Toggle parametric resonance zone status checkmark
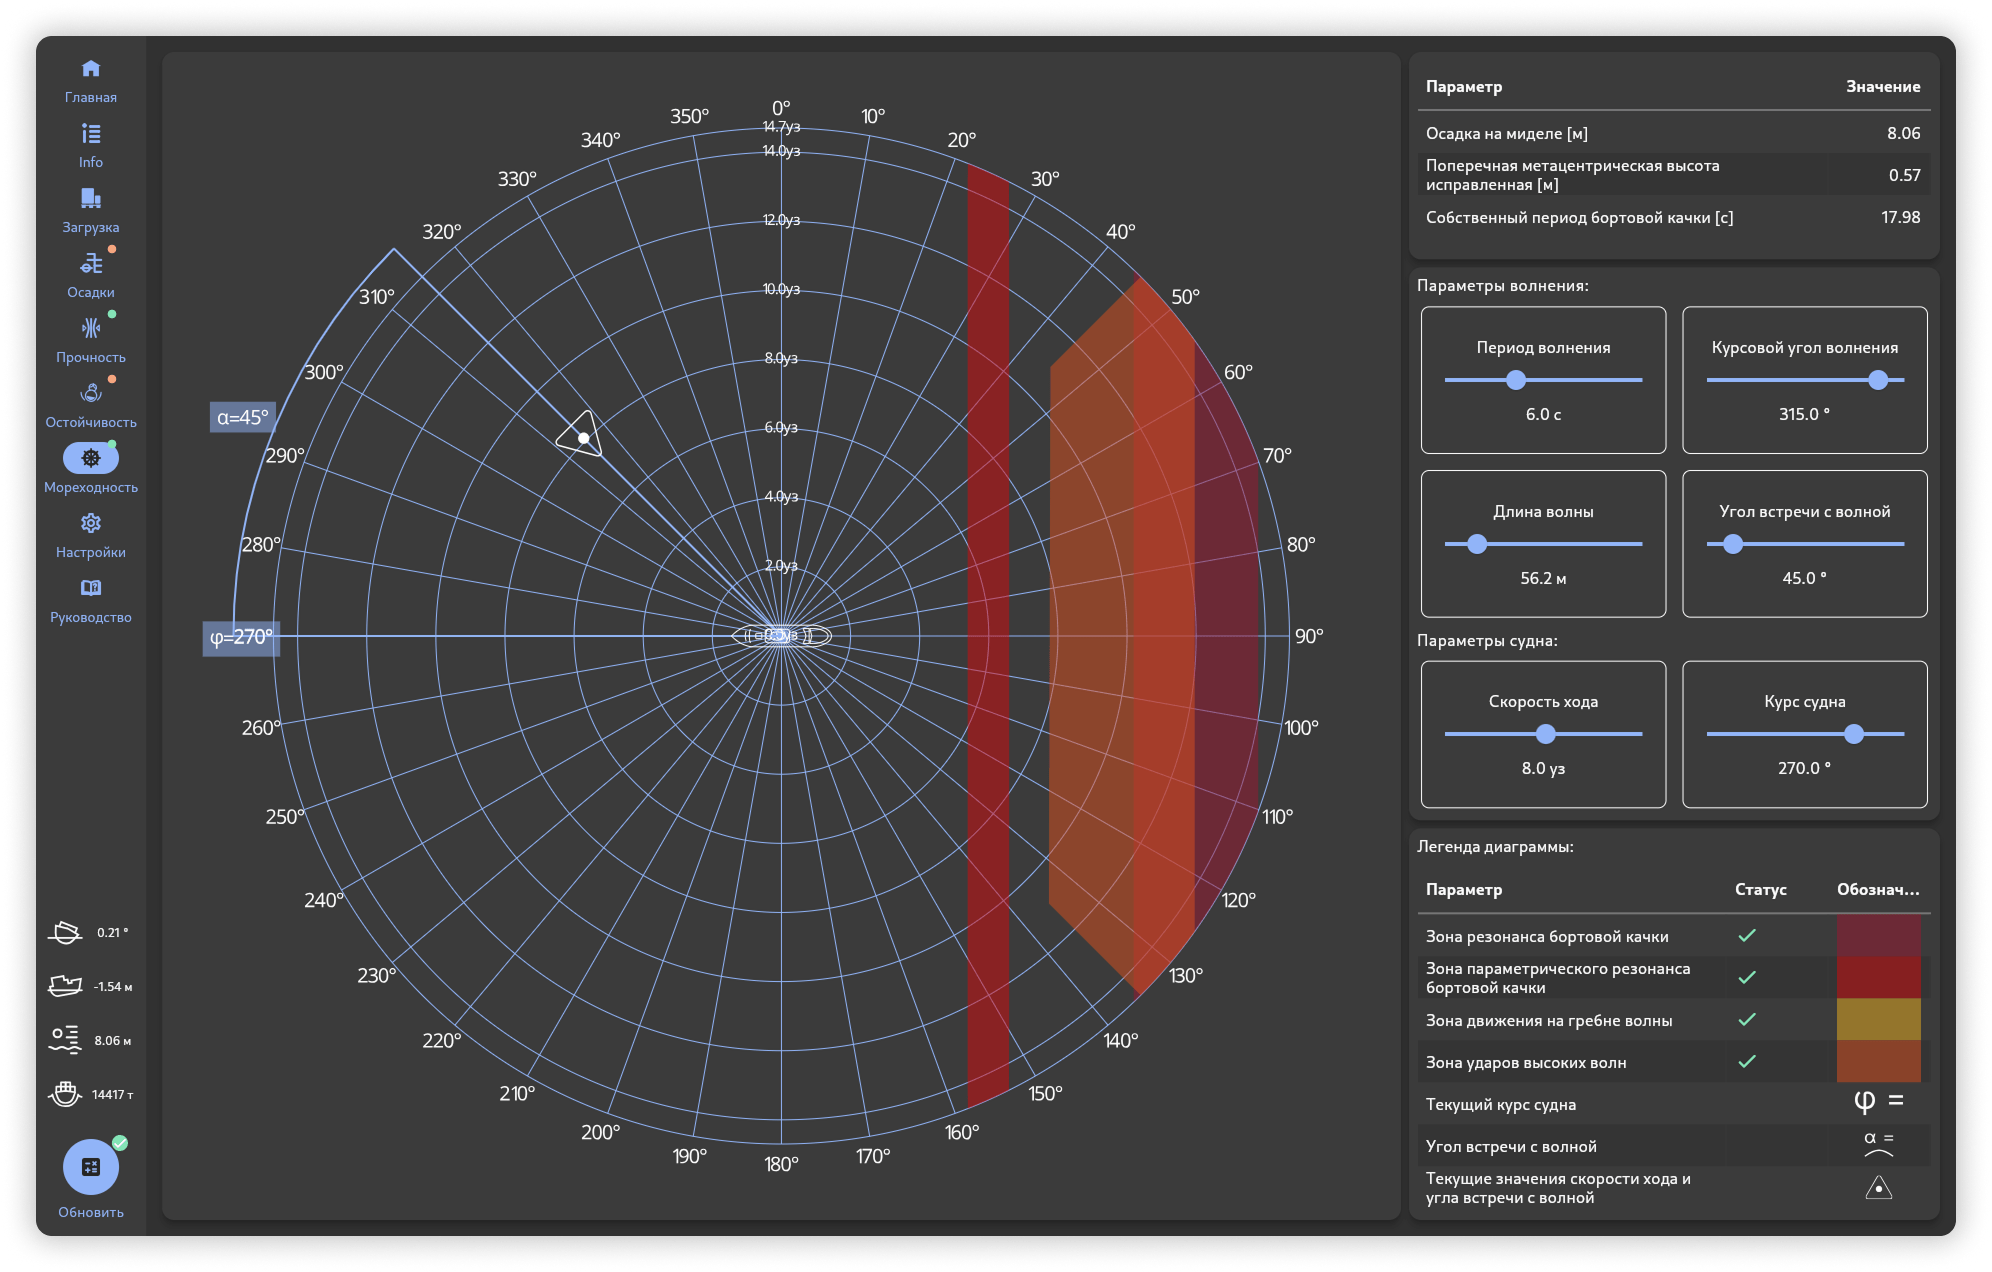The height and width of the screenshot is (1272, 1992). tap(1747, 978)
